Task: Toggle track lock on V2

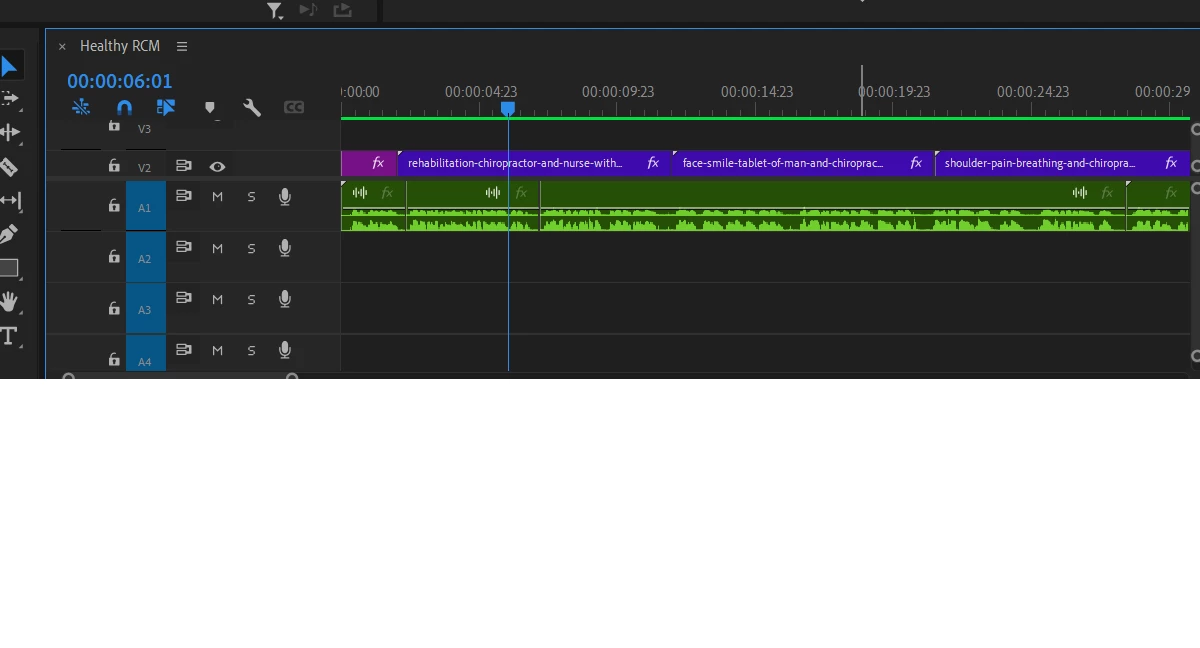Action: (x=114, y=166)
